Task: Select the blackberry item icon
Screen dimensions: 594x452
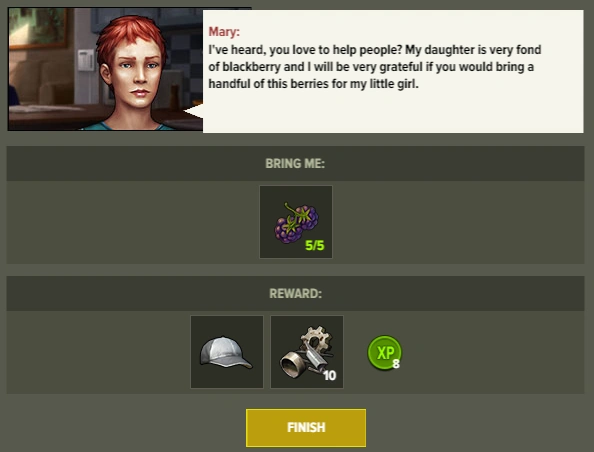Action: (296, 222)
